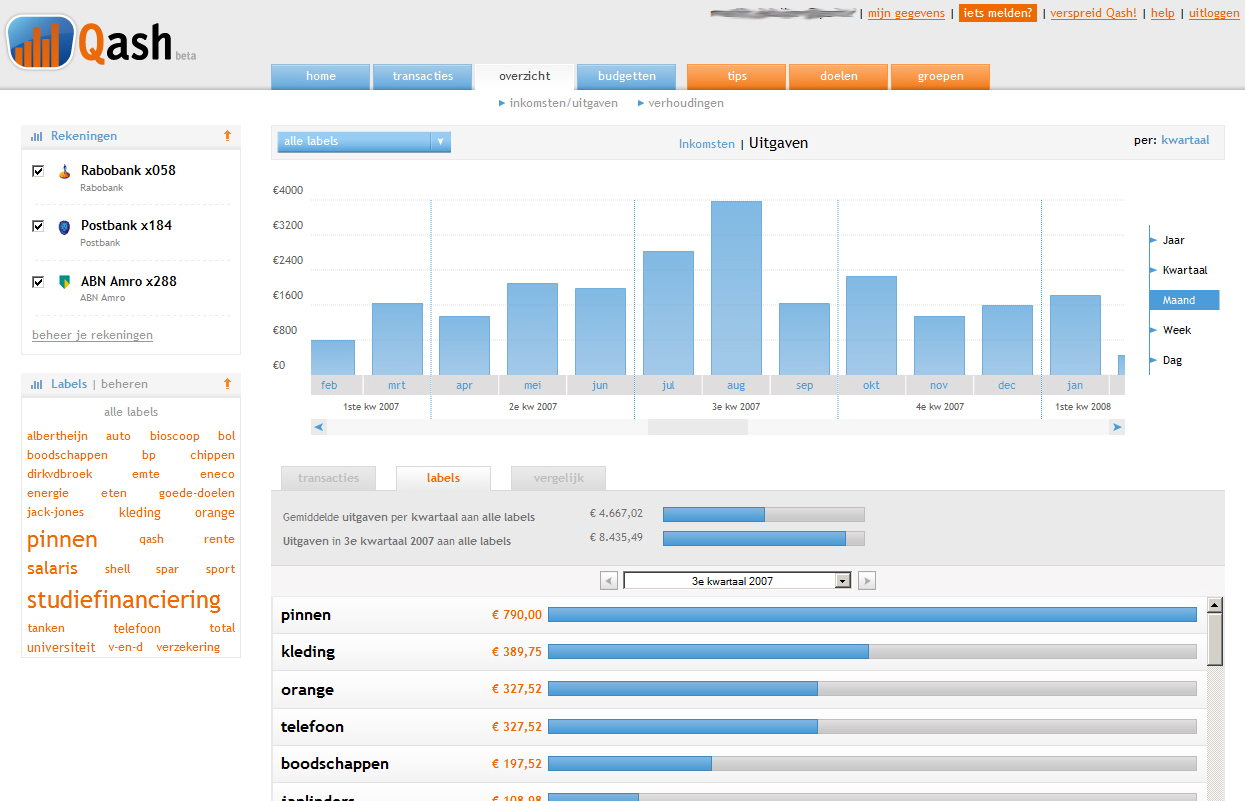Click the Rabobank bank icon
The height and width of the screenshot is (801, 1245).
pos(64,170)
